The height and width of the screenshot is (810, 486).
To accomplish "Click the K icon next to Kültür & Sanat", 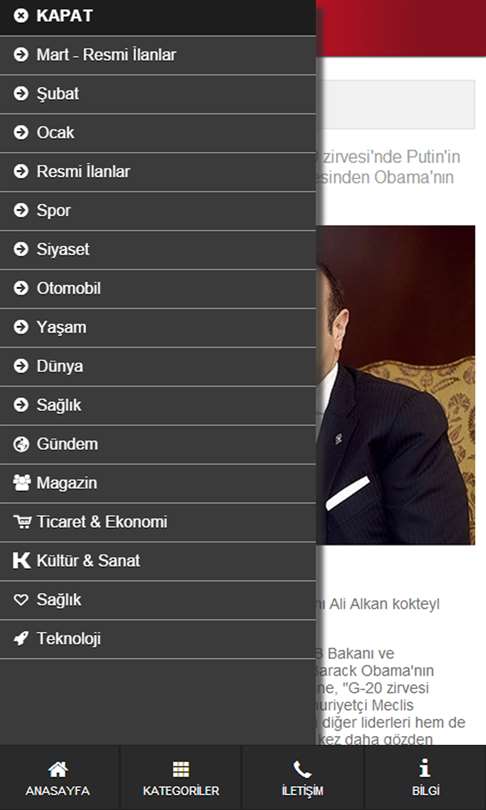I will tap(21, 561).
